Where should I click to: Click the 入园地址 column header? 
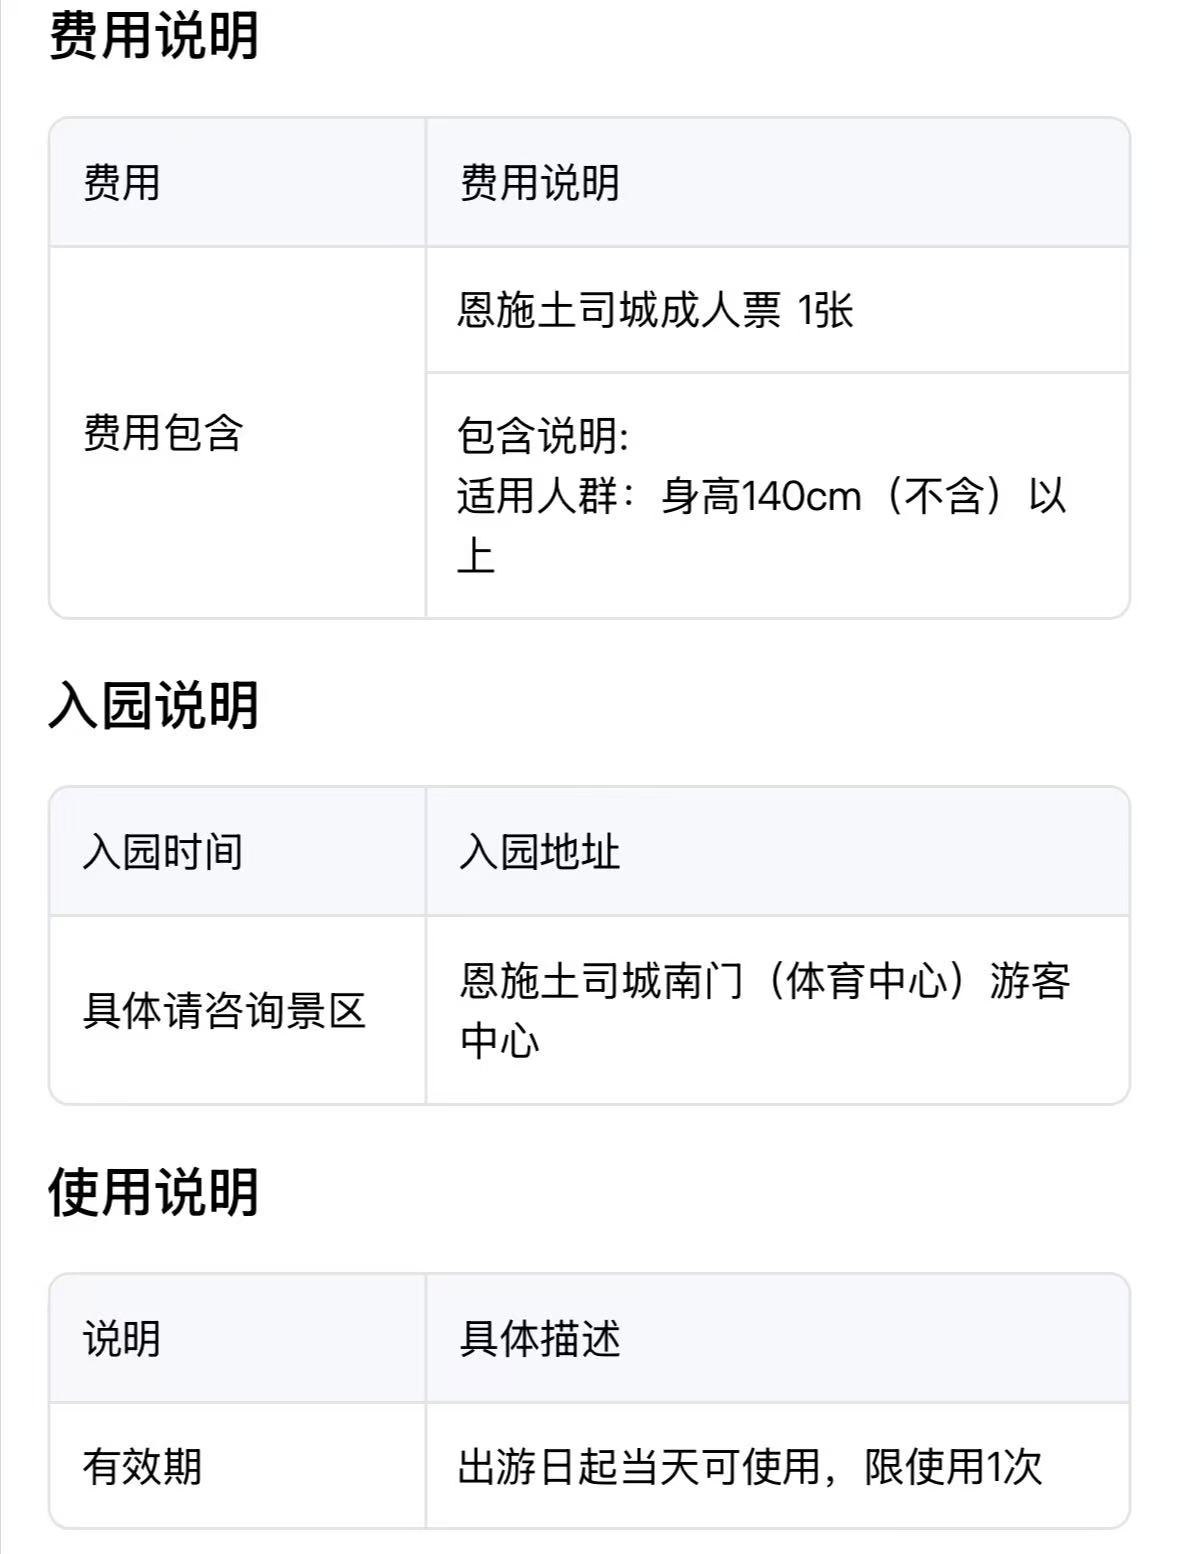coord(539,852)
